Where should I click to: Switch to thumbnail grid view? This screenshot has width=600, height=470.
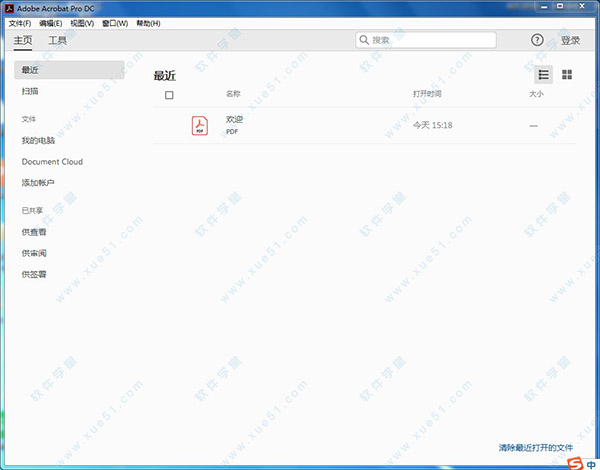coord(567,75)
